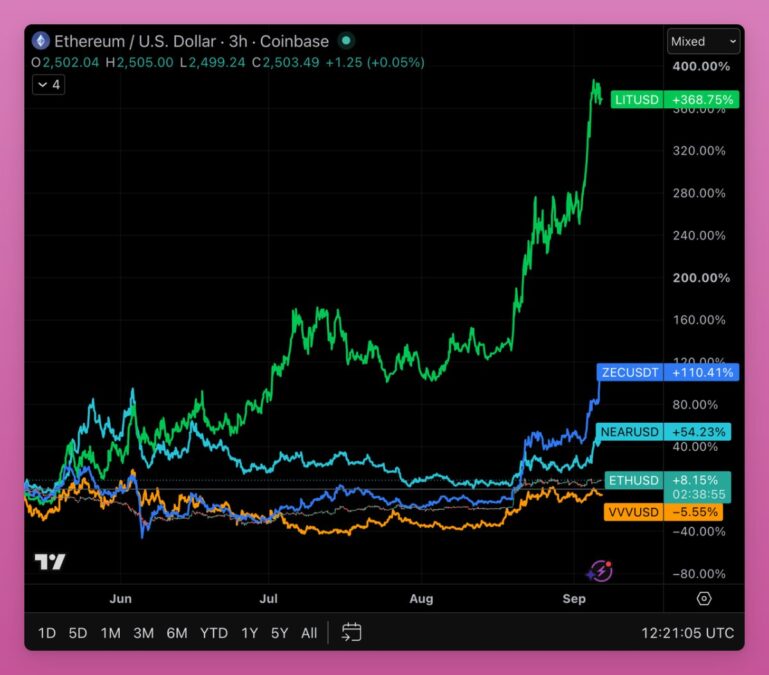Screen dimensions: 769x675
Task: Click the Ethereum logo icon
Action: coord(41,41)
